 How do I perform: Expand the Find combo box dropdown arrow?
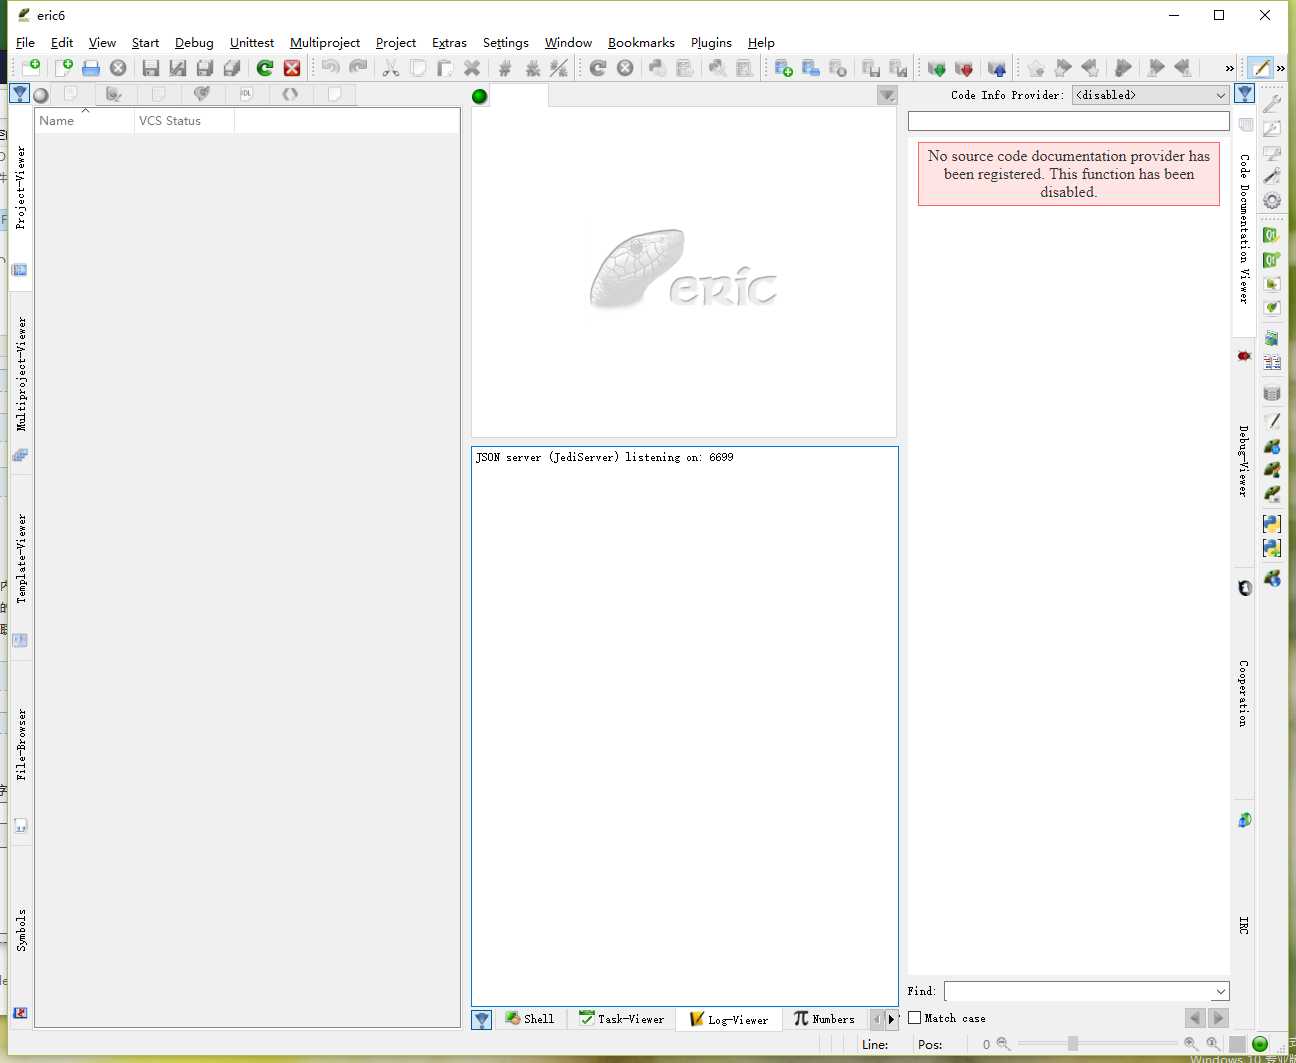coord(1221,991)
